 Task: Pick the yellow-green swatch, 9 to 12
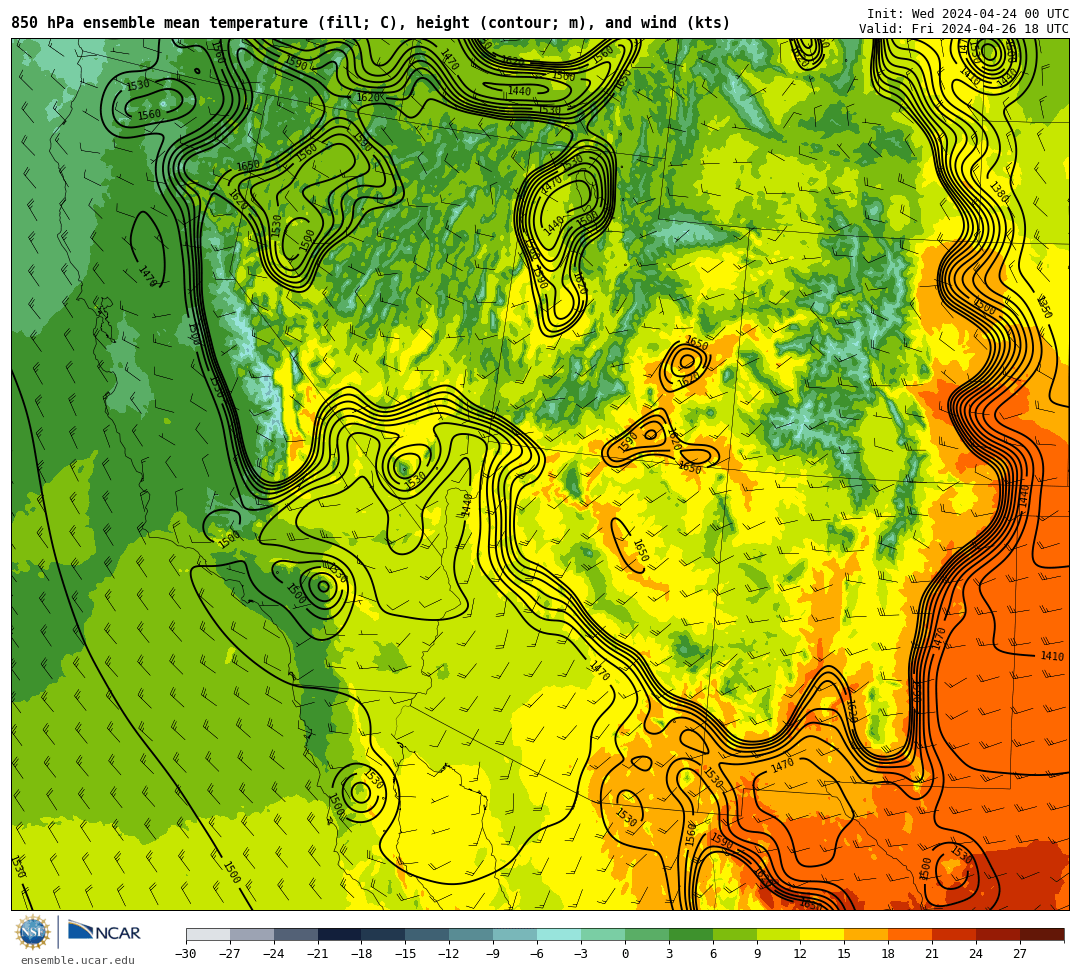point(779,934)
